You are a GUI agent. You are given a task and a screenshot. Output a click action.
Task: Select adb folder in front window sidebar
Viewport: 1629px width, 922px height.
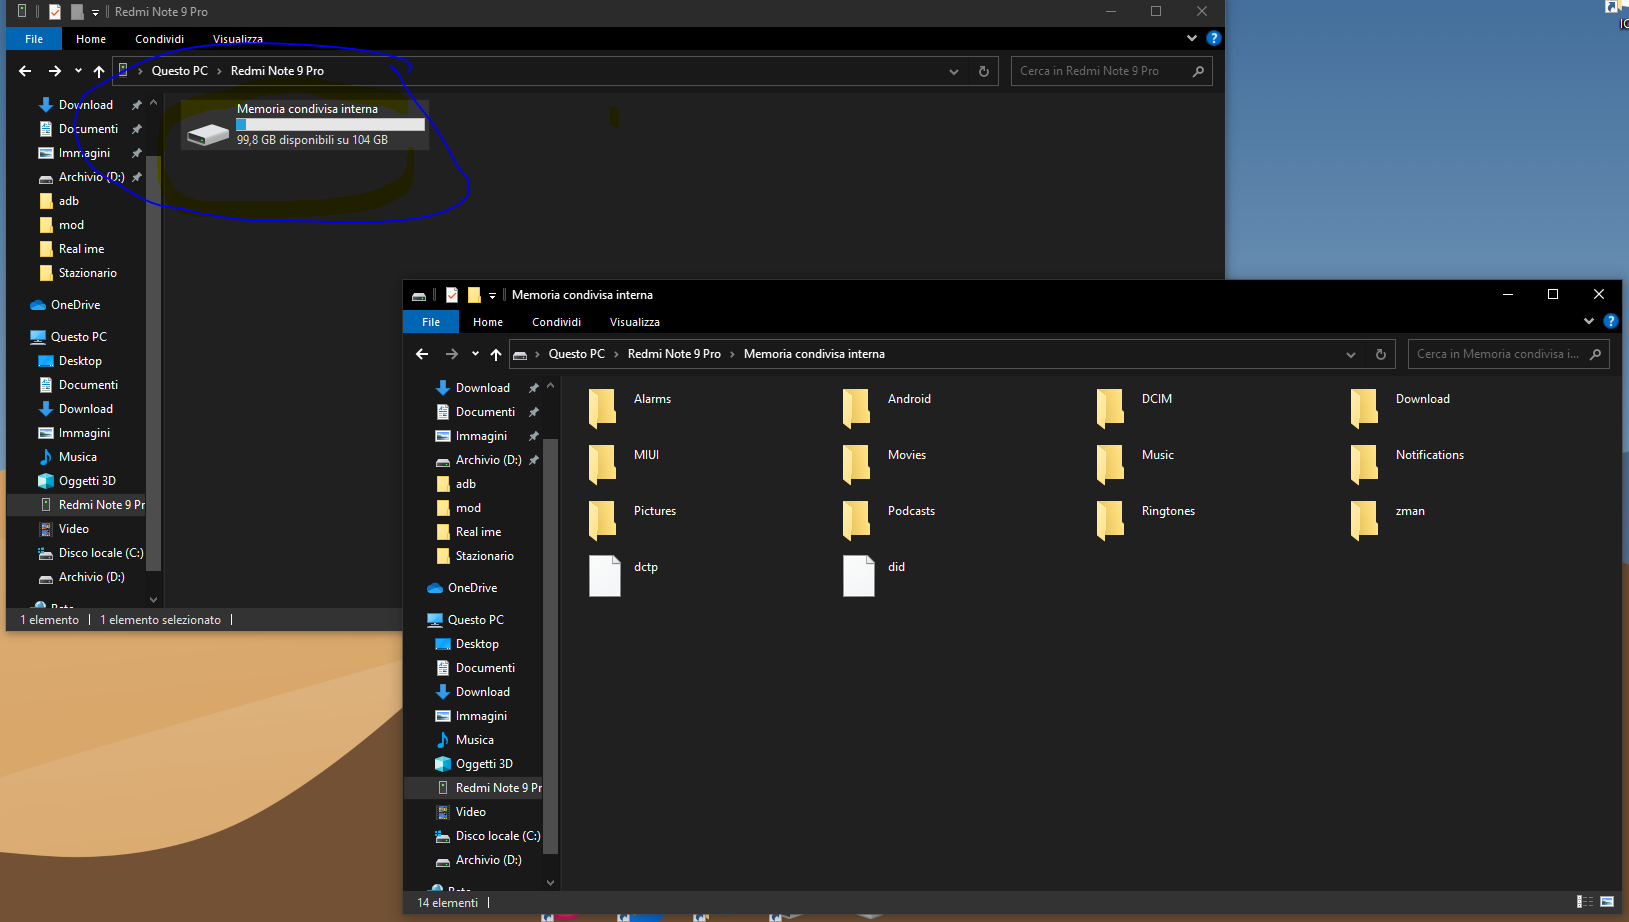tap(466, 484)
